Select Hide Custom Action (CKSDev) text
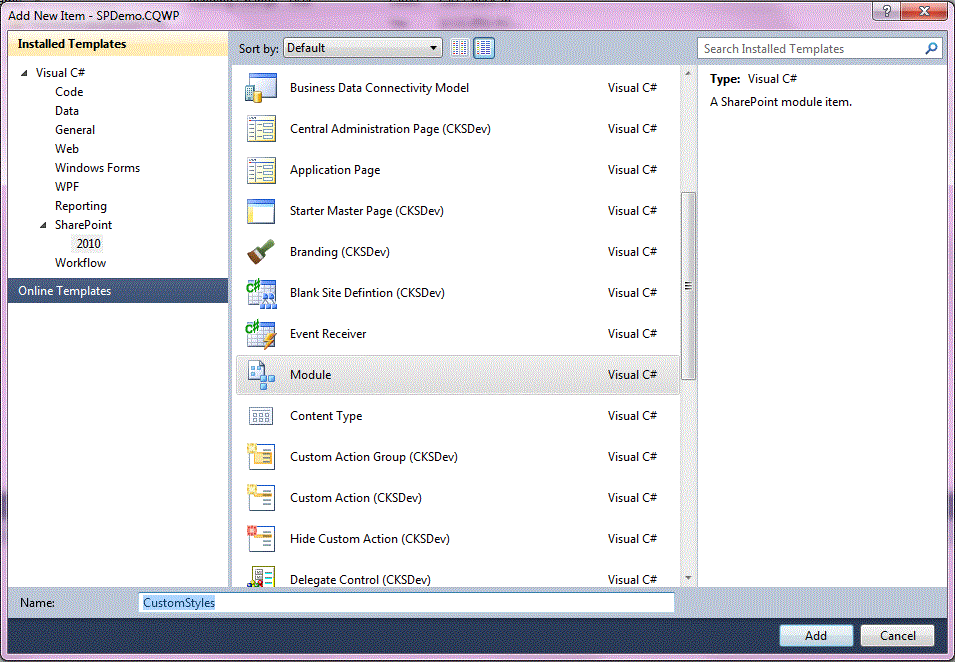The width and height of the screenshot is (955, 662). point(370,538)
